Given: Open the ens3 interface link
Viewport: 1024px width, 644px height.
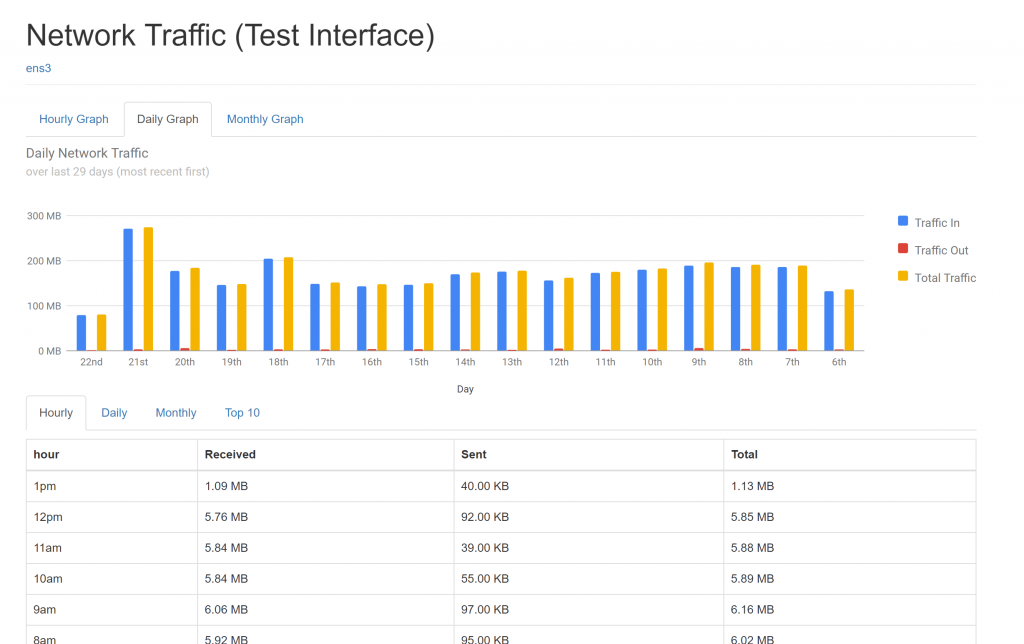Looking at the screenshot, I should pos(38,68).
